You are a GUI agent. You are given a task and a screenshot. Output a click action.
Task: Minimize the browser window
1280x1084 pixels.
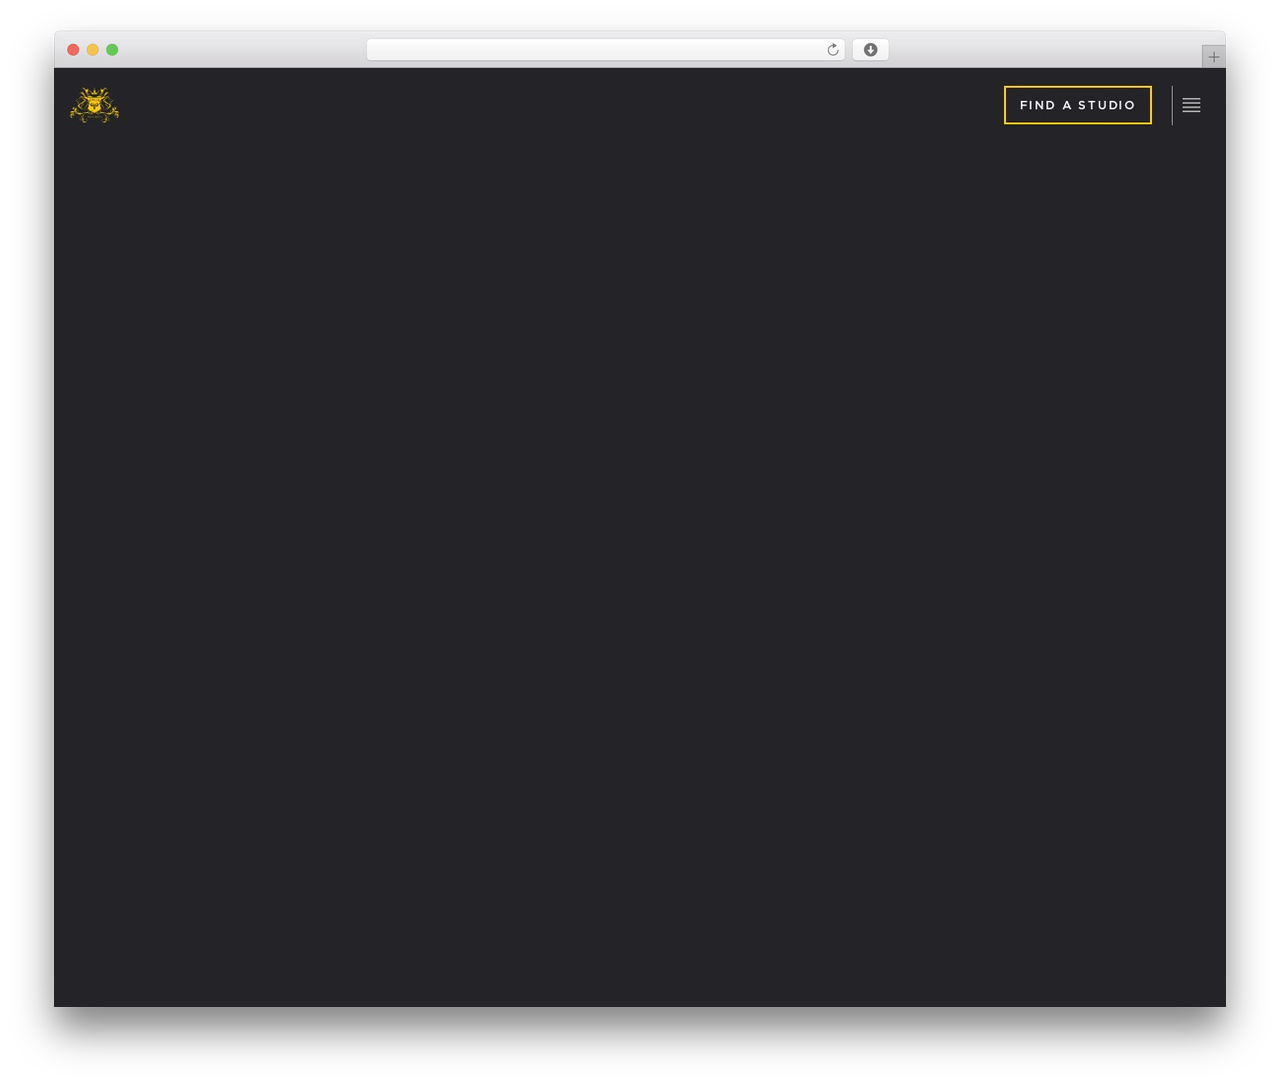(x=93, y=50)
